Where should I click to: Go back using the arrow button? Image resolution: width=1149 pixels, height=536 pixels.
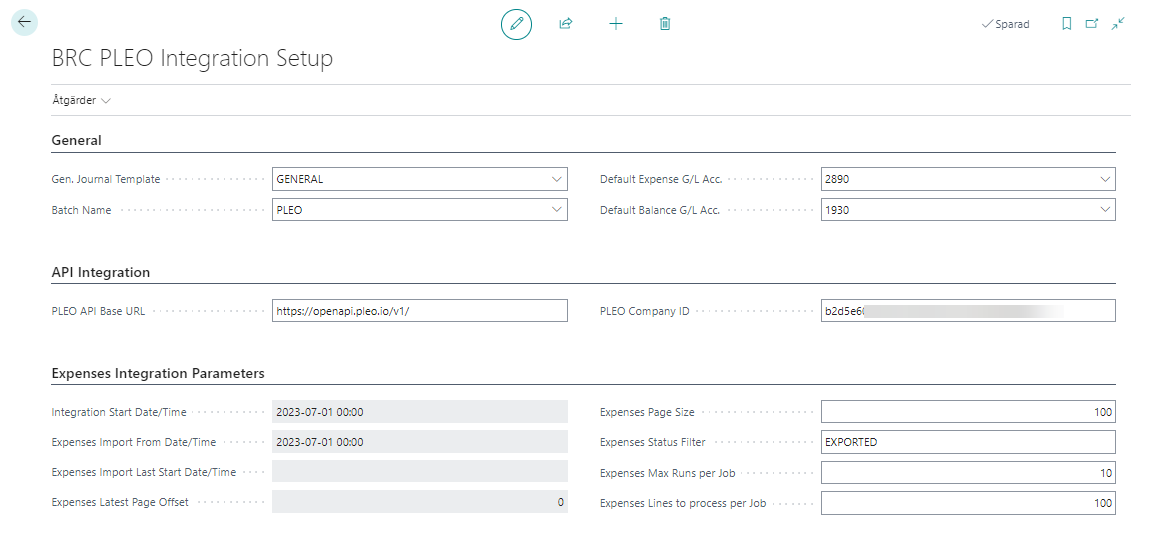click(24, 23)
